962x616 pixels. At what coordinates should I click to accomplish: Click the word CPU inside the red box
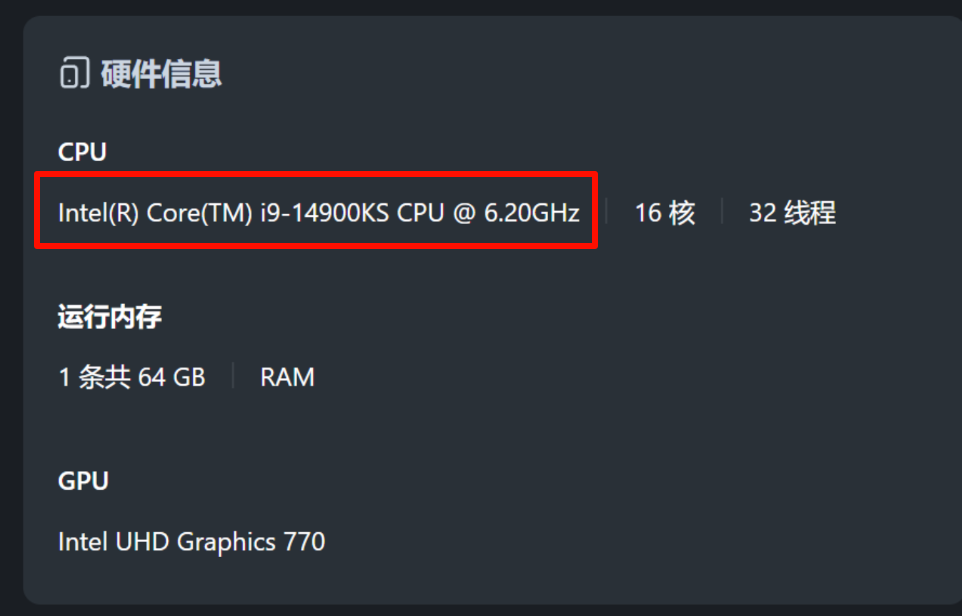coord(421,212)
